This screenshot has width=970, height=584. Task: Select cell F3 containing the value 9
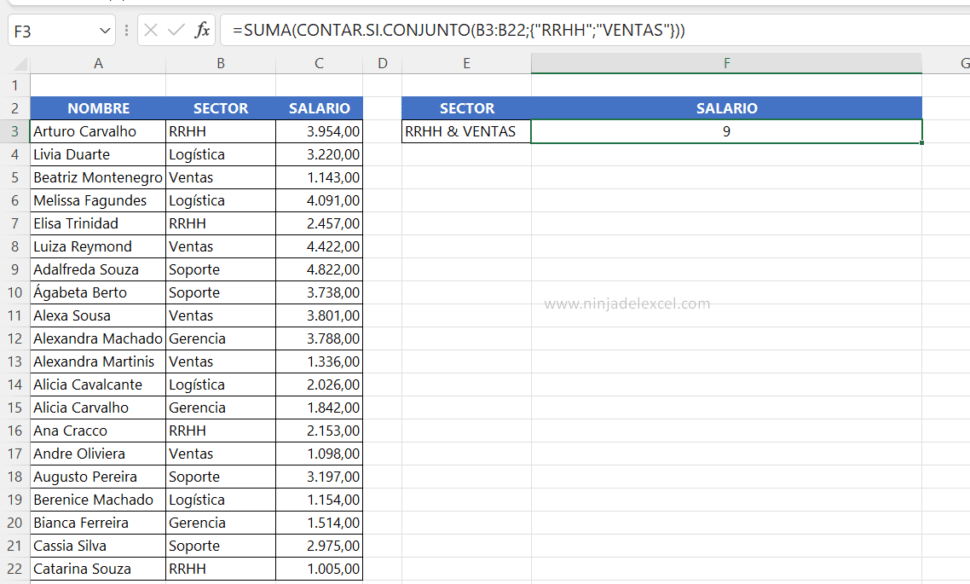coord(726,131)
